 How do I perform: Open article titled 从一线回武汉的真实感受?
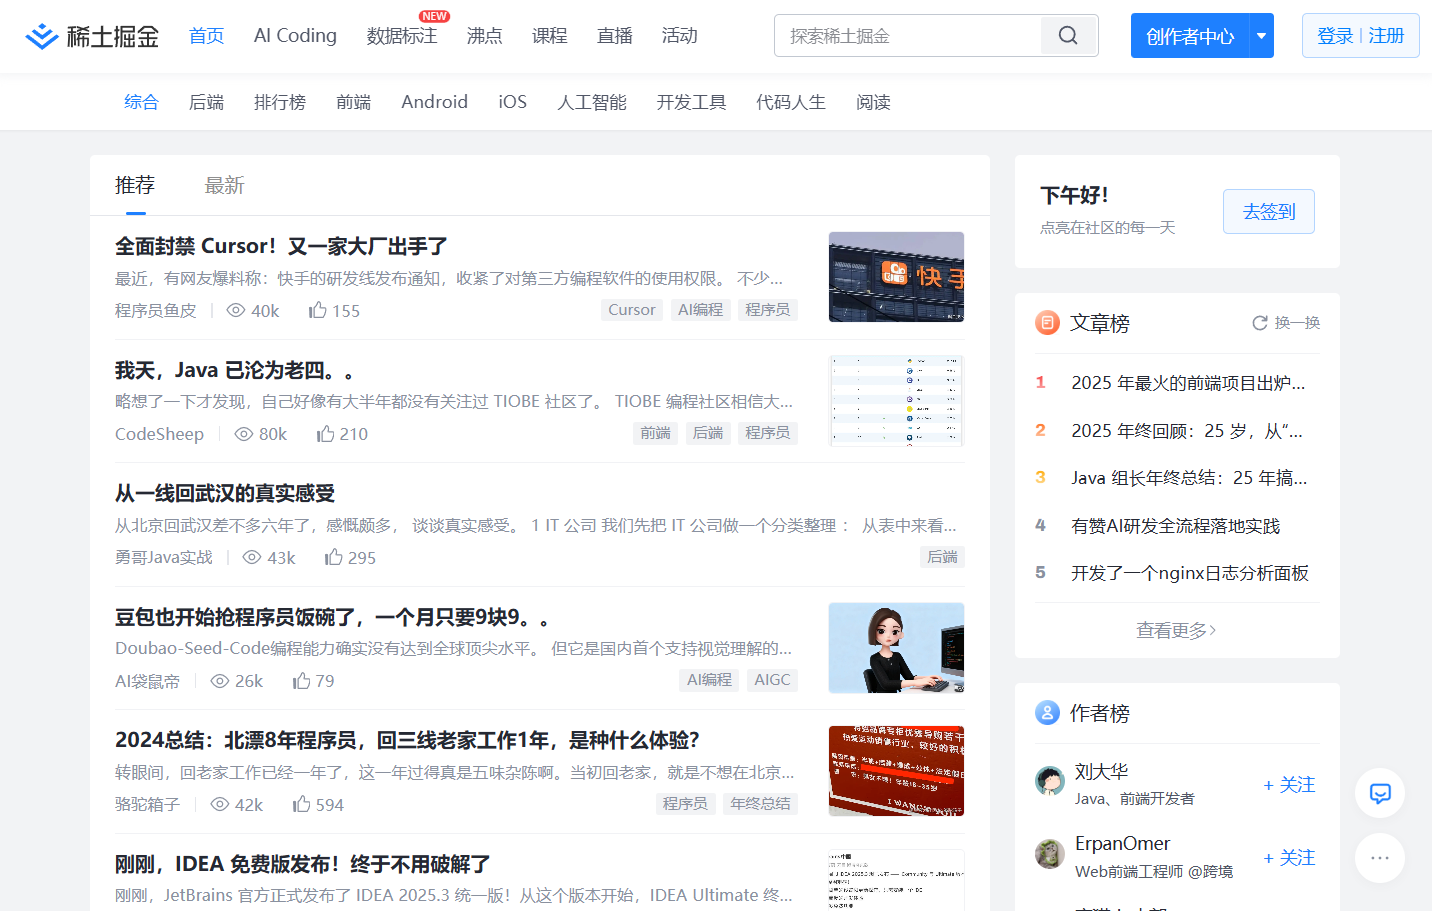pos(225,493)
